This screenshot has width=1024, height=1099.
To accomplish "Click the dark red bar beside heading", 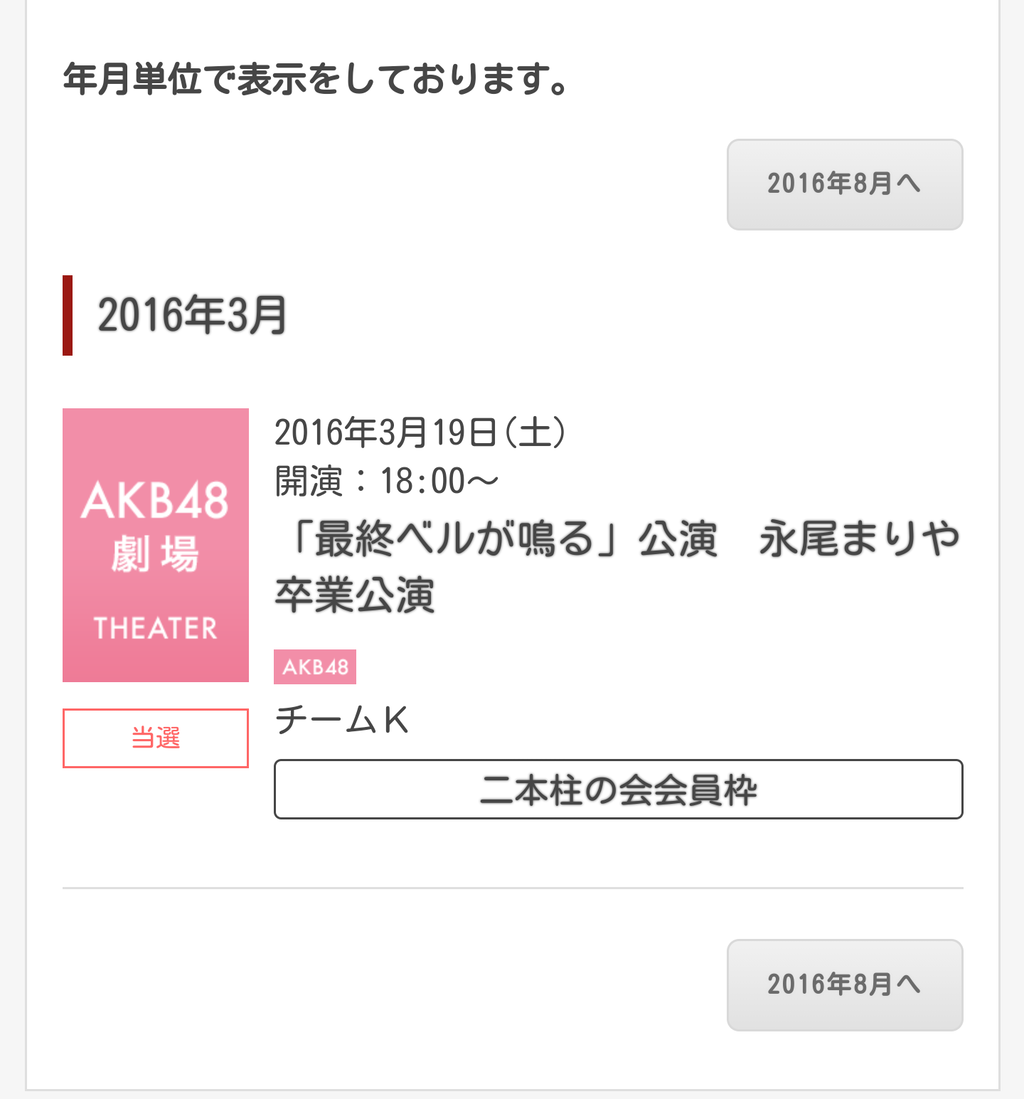I will coord(67,315).
